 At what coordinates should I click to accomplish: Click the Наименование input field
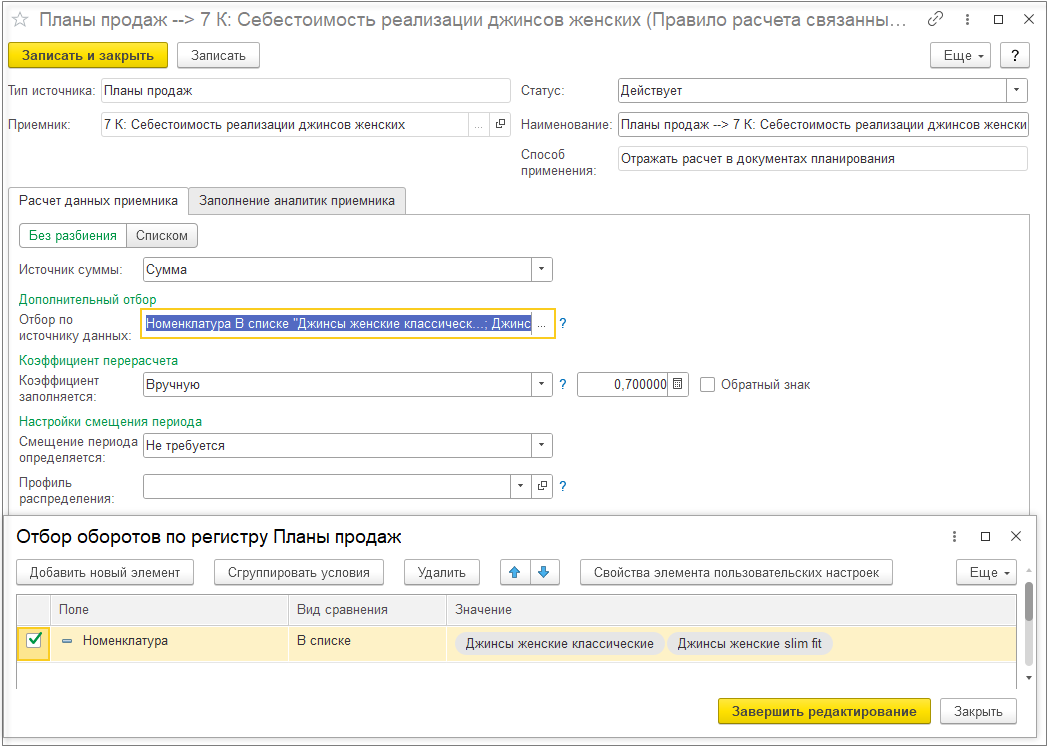(822, 124)
